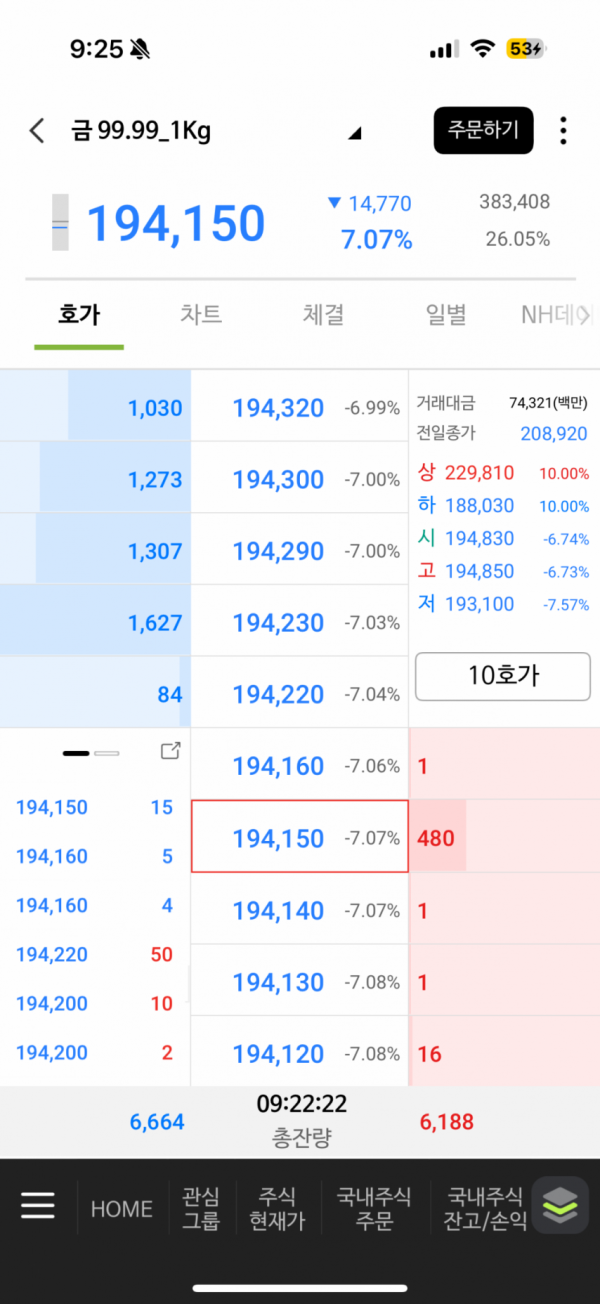The image size is (600, 1304).
Task: Open 관심그룹 in bottom navigation
Action: click(x=201, y=1208)
